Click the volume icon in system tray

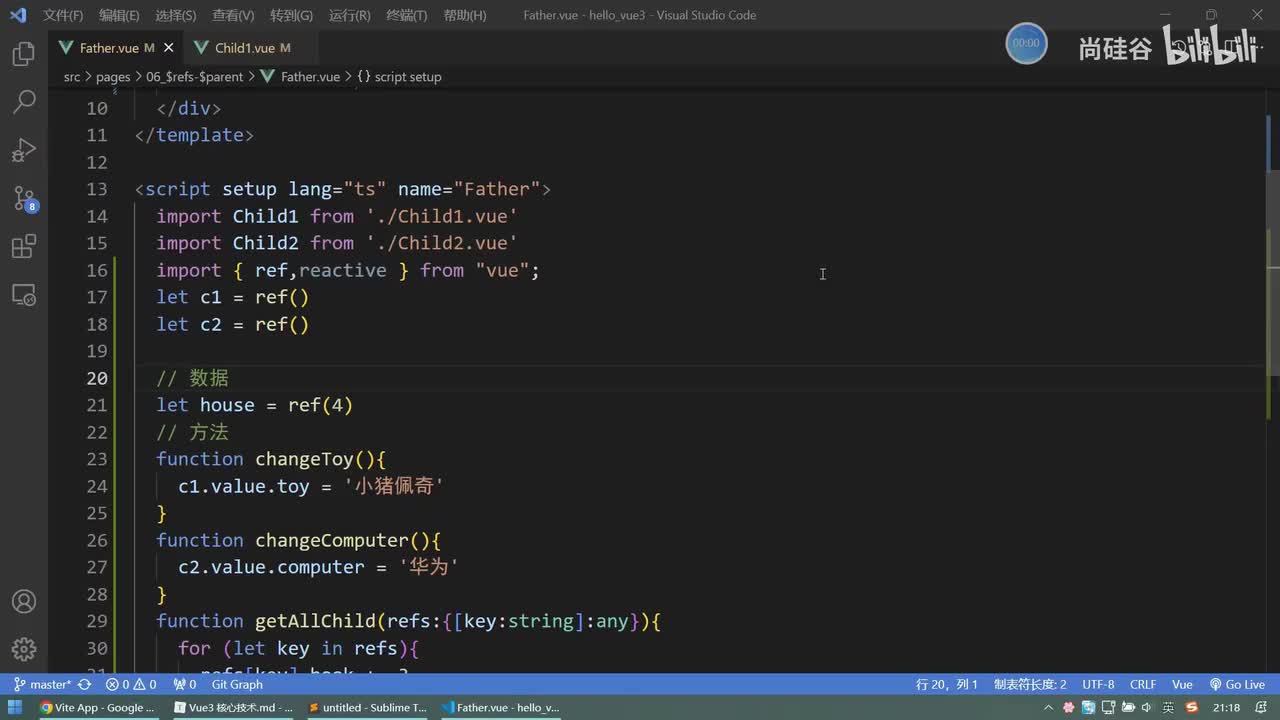click(x=1146, y=708)
